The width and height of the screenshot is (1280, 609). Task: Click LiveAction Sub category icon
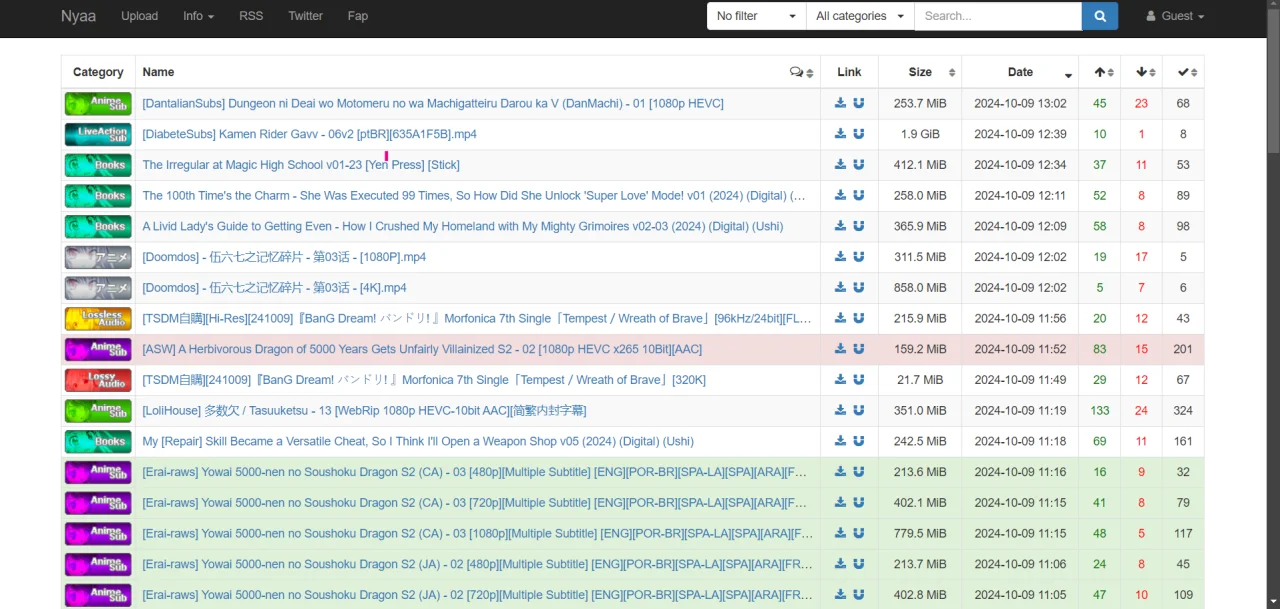click(98, 134)
